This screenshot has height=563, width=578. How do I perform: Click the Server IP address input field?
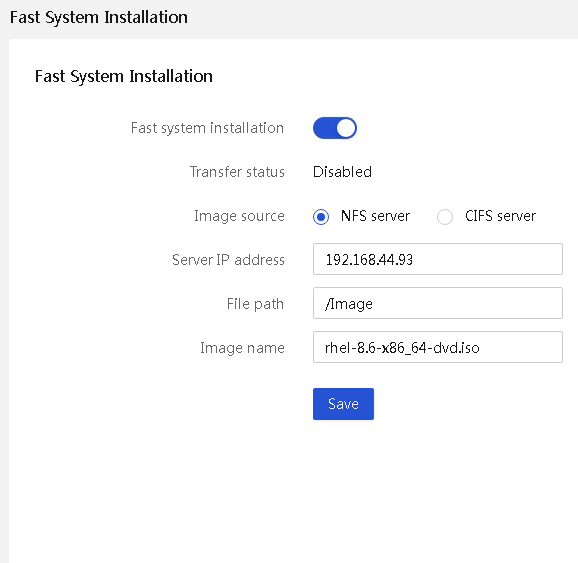(x=438, y=259)
